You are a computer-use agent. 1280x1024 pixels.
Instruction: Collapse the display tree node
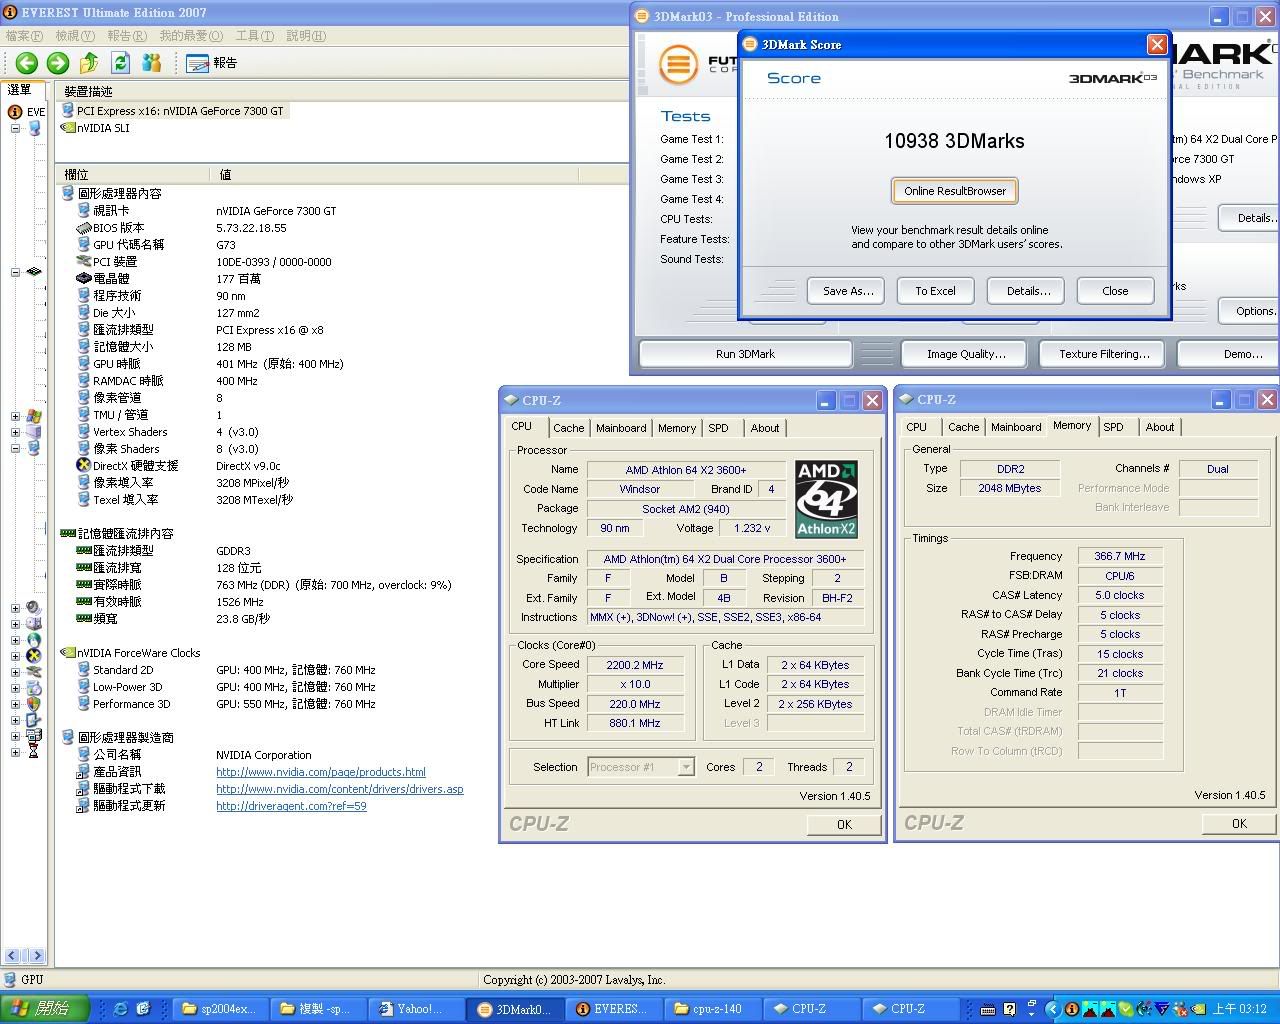coord(15,448)
